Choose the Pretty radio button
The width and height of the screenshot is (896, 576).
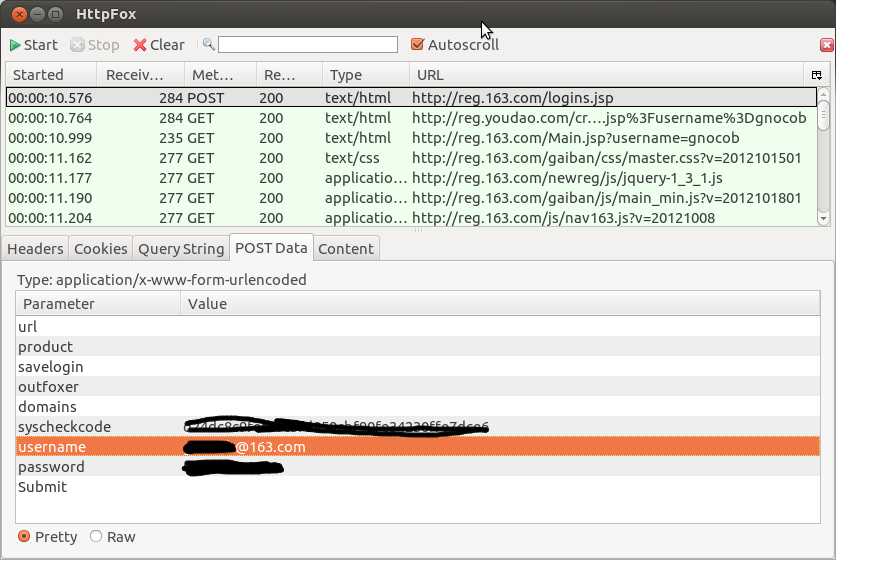point(24,537)
